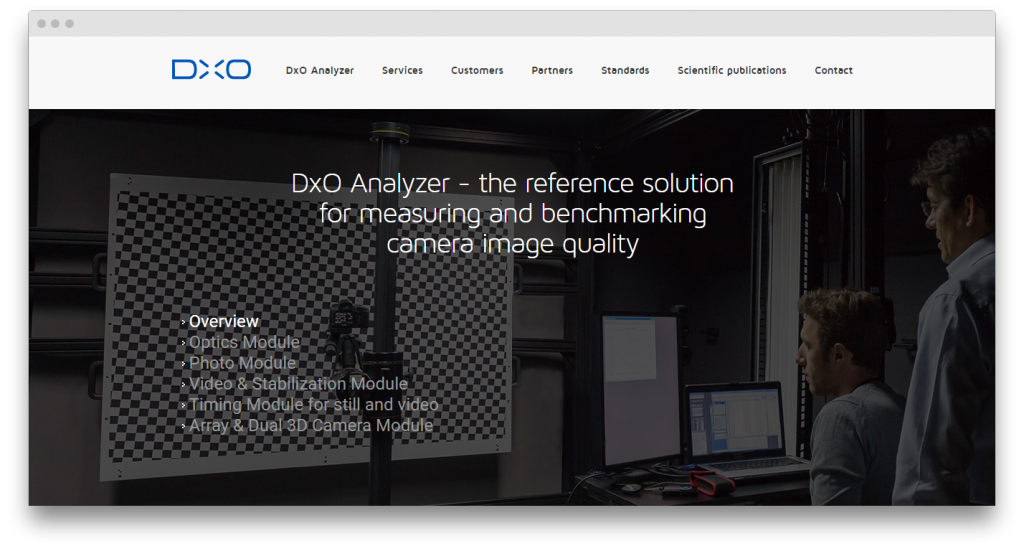Open Video & Stabilization Module
Viewport: 1024px width, 556px height.
point(298,384)
